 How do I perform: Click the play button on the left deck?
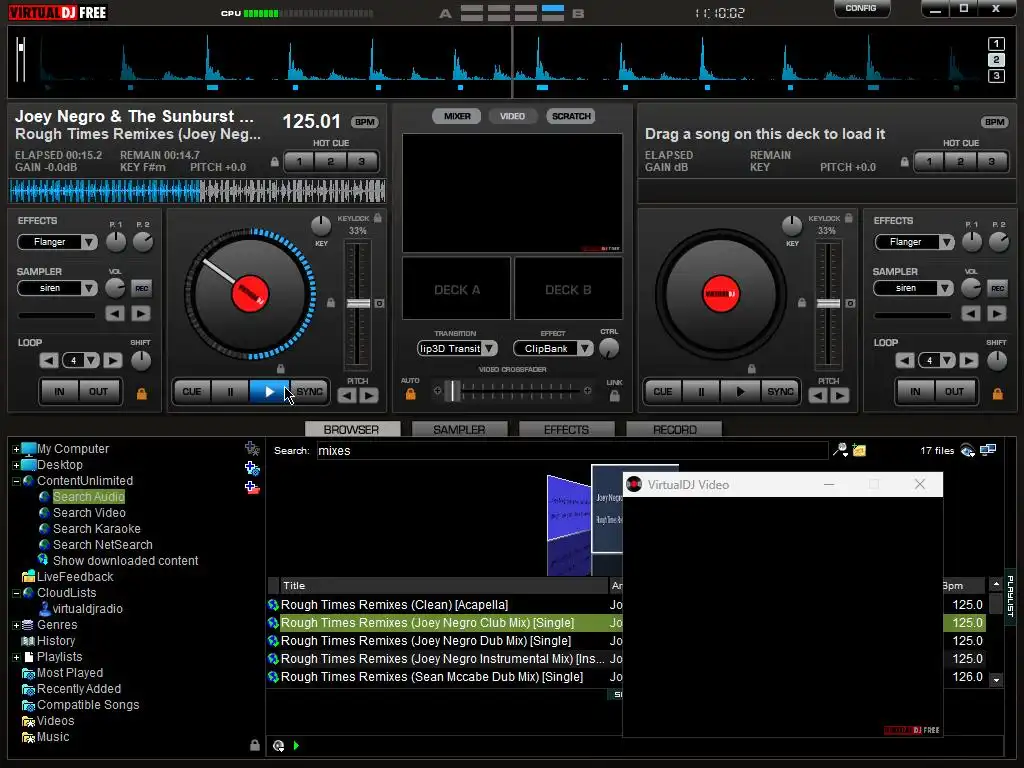[x=269, y=392]
